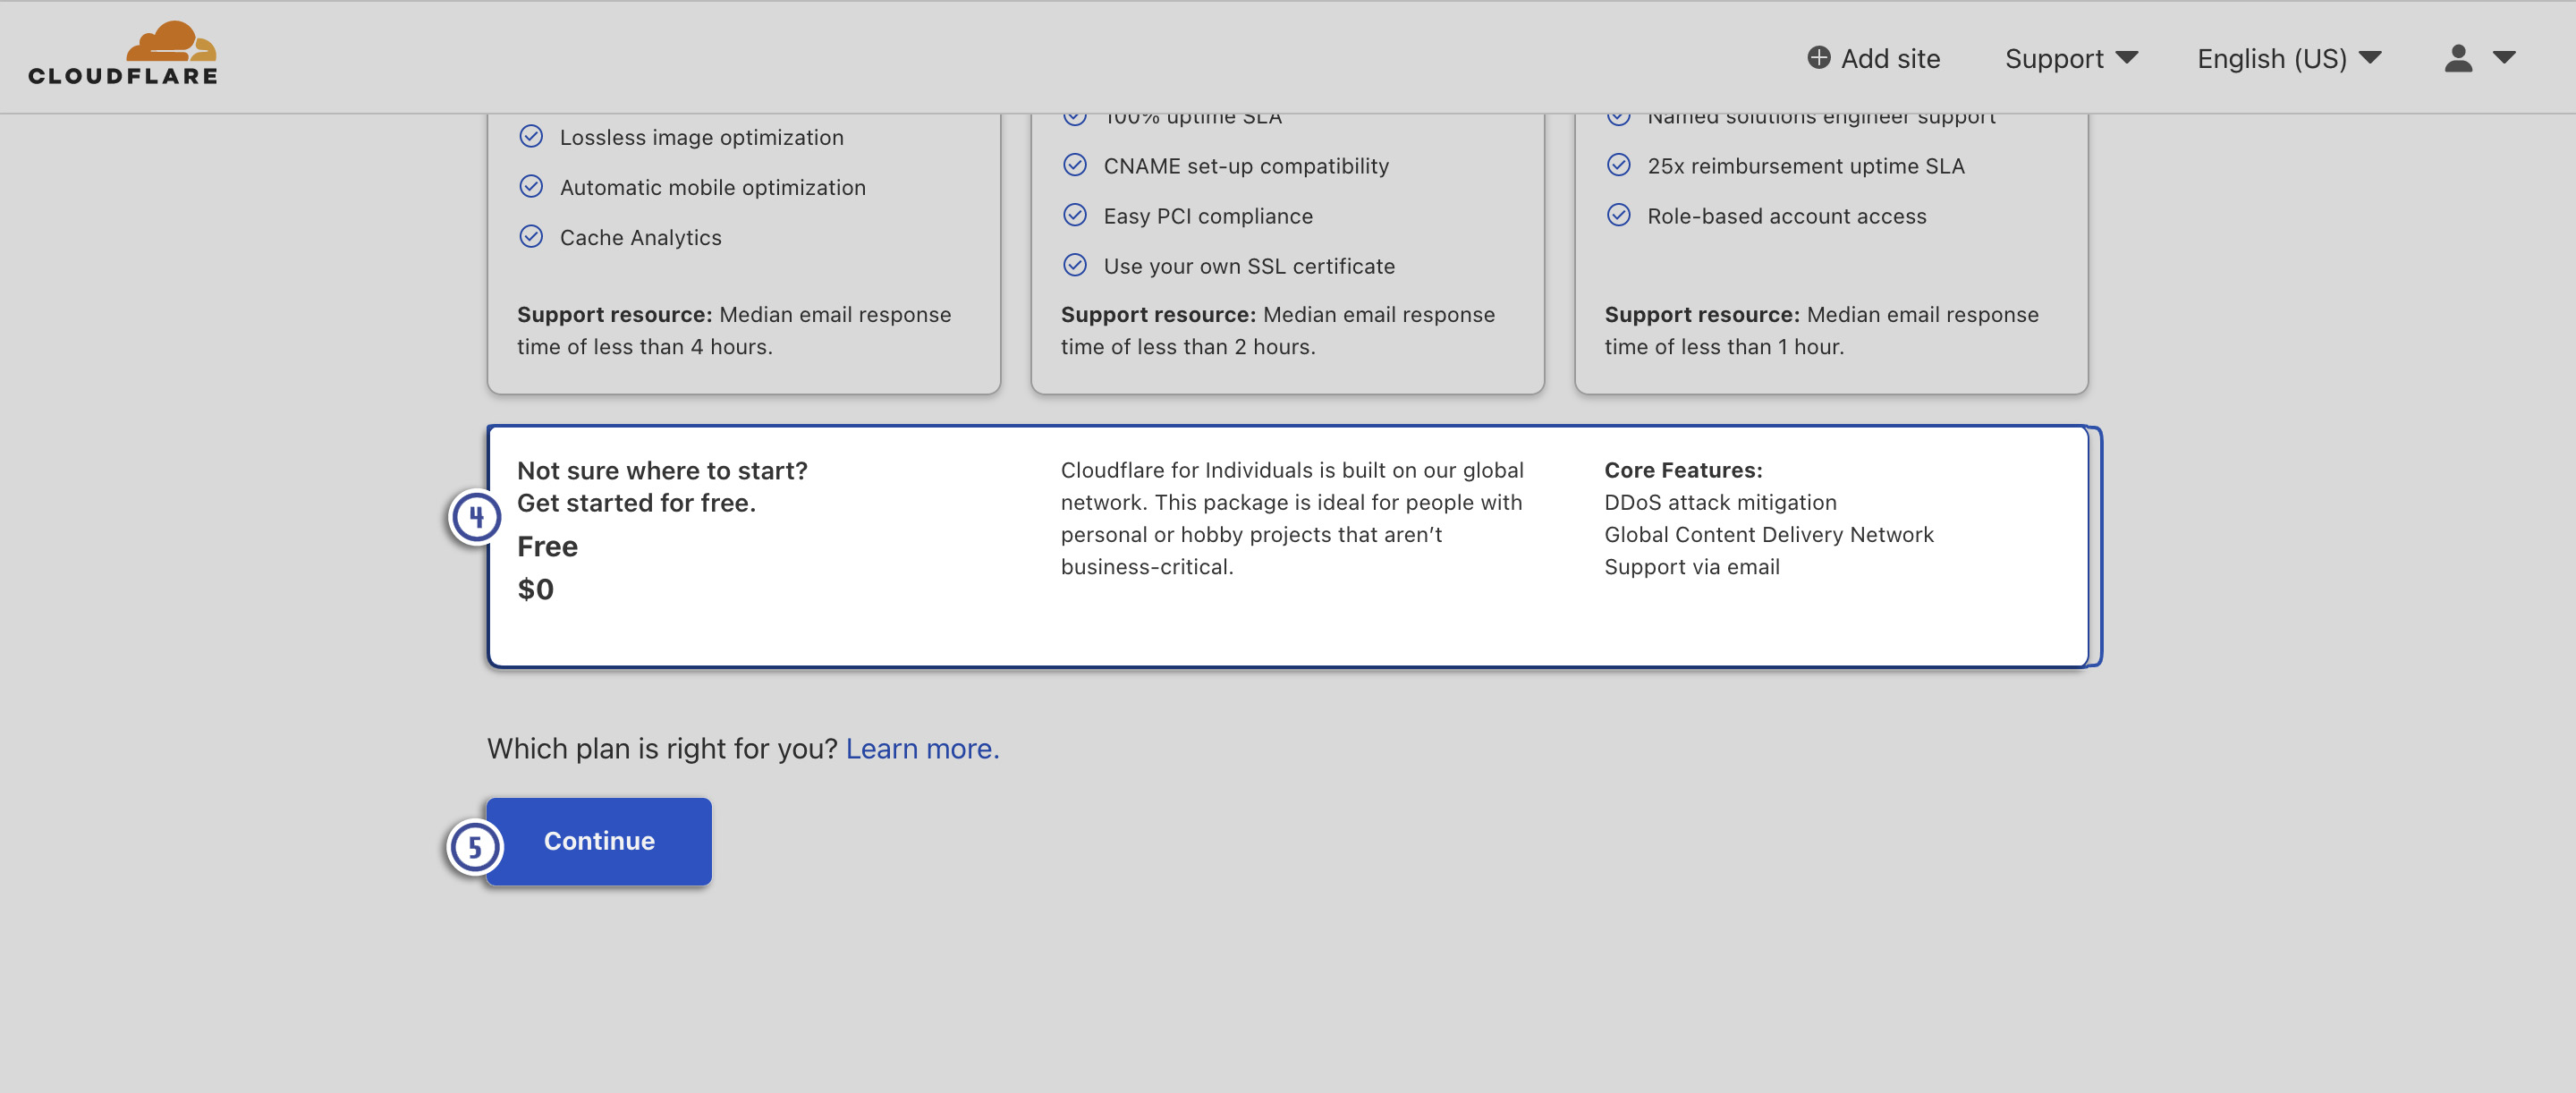This screenshot has height=1093, width=2576.
Task: Click the 'Easy PCI compliance' text
Action: click(1208, 216)
